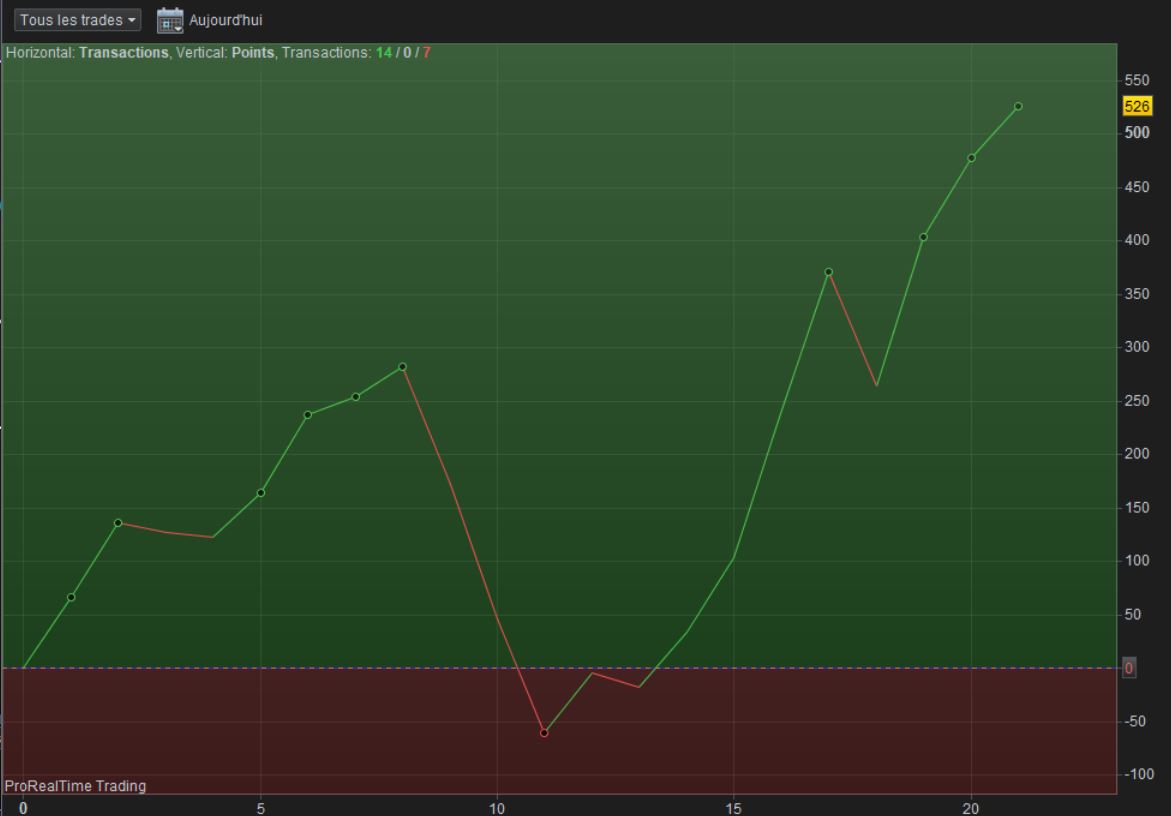The image size is (1171, 816).
Task: Click the data point at transaction 2
Action: click(x=118, y=523)
